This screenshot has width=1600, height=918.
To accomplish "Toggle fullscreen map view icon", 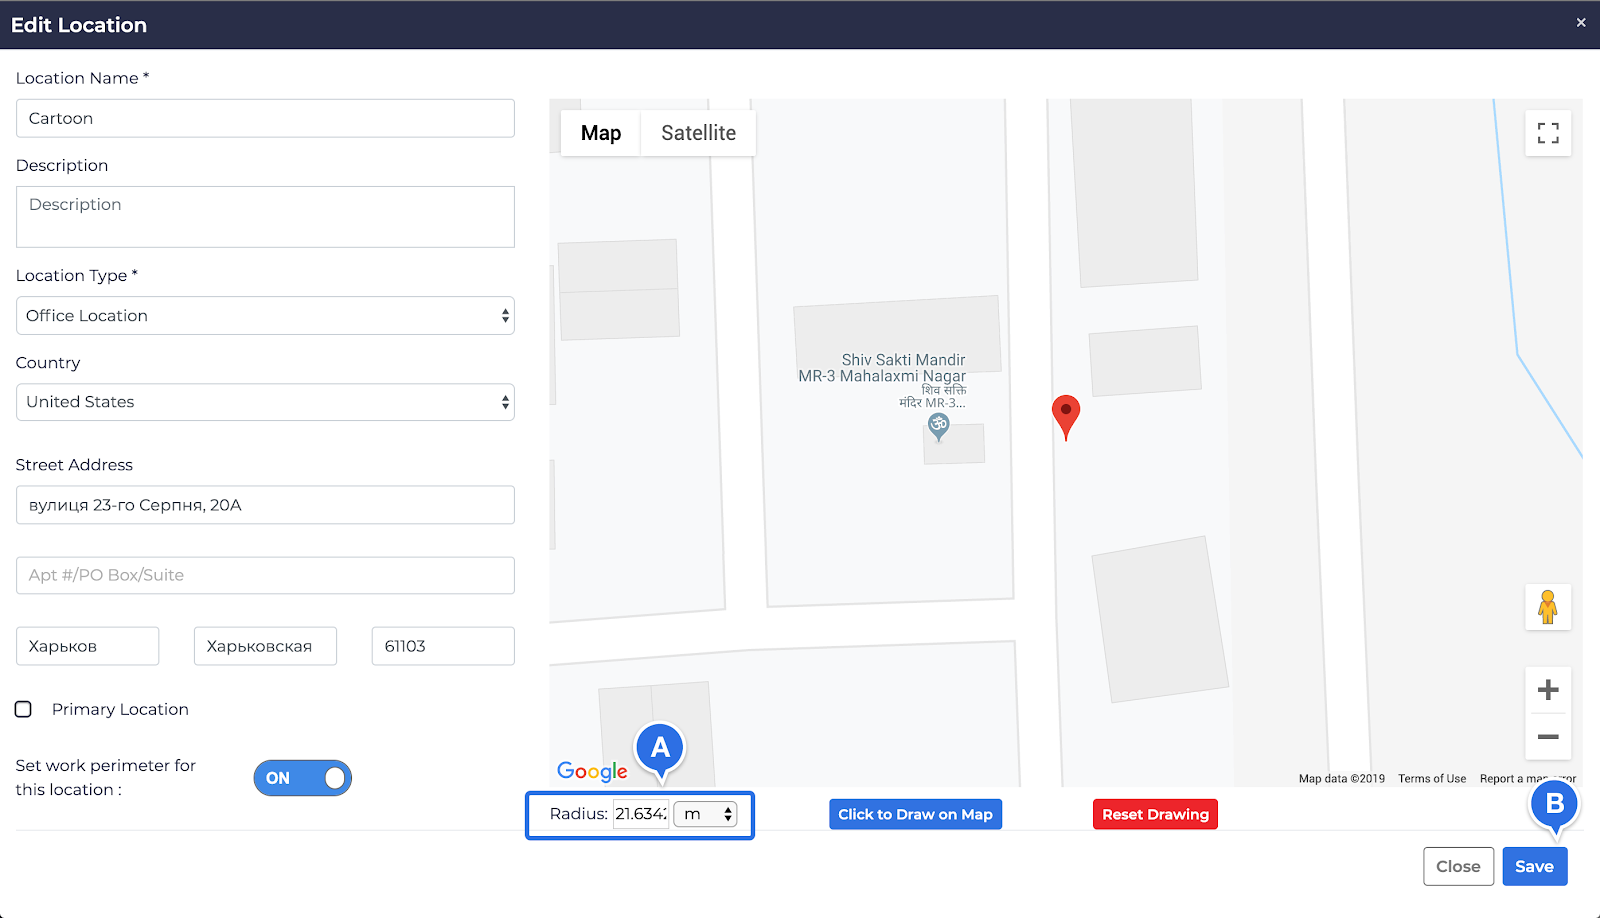I will pos(1548,133).
